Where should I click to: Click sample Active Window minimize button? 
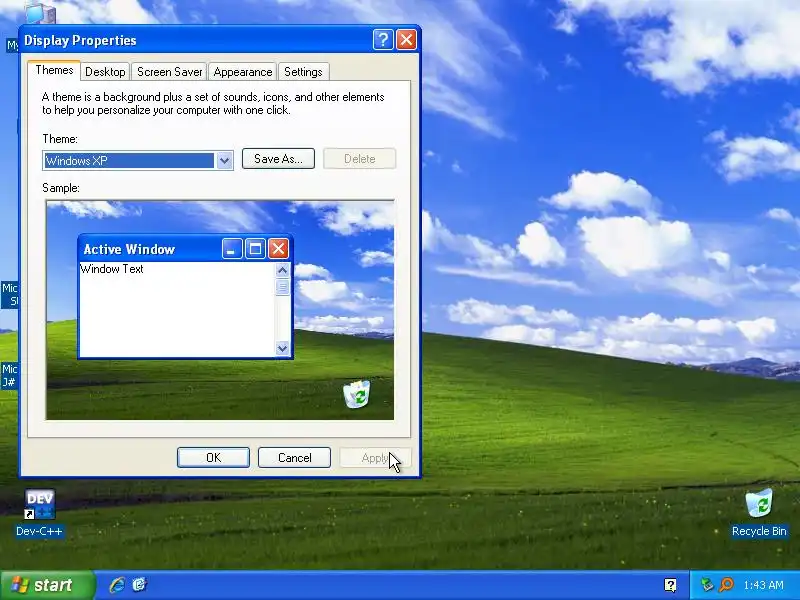(232, 249)
